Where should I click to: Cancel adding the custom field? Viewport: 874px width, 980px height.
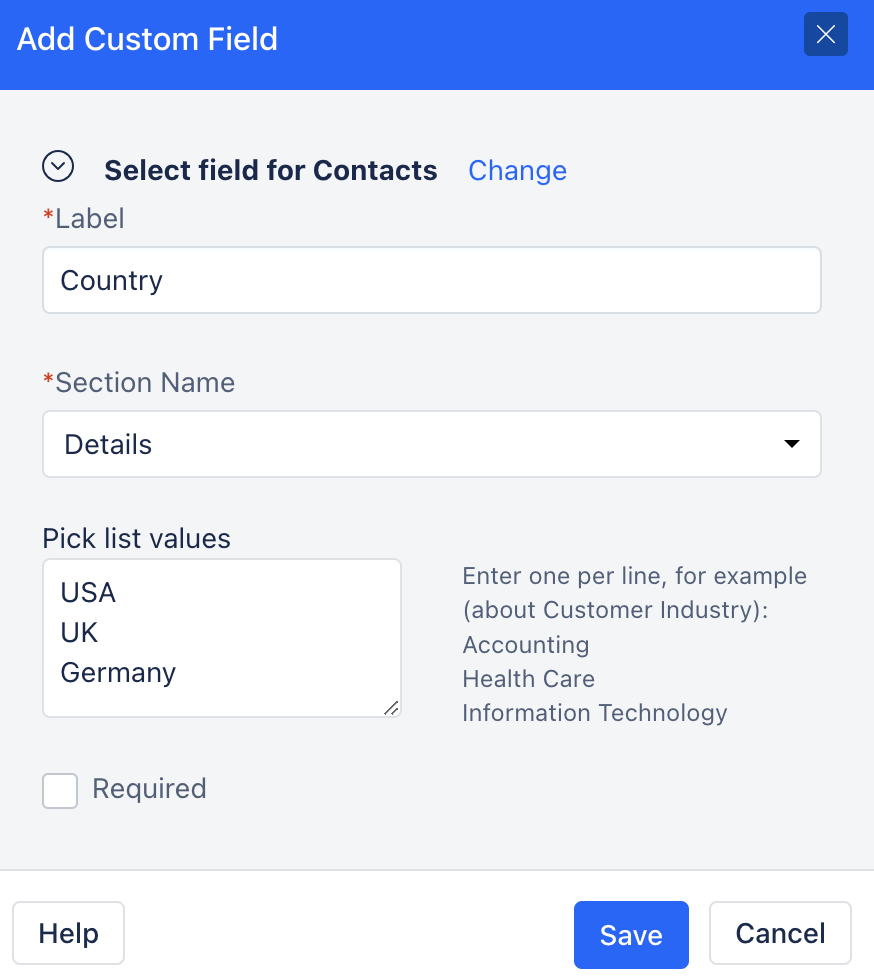(780, 933)
